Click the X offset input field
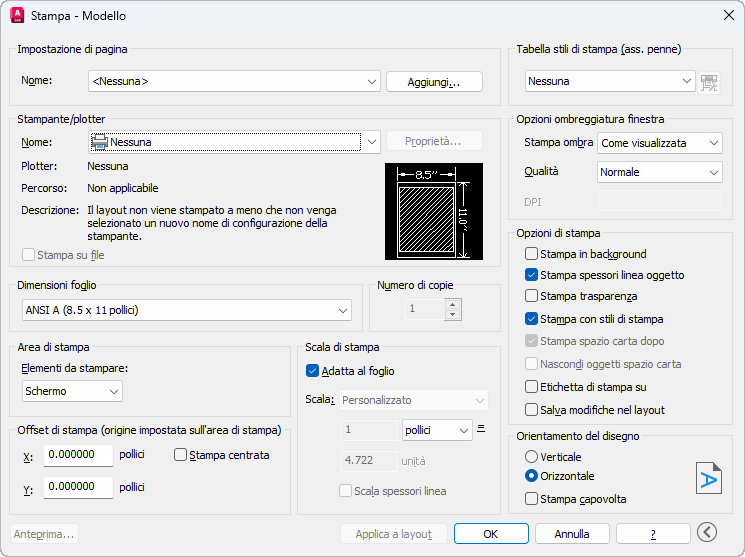Screen dimensions: 745x557 [78, 455]
